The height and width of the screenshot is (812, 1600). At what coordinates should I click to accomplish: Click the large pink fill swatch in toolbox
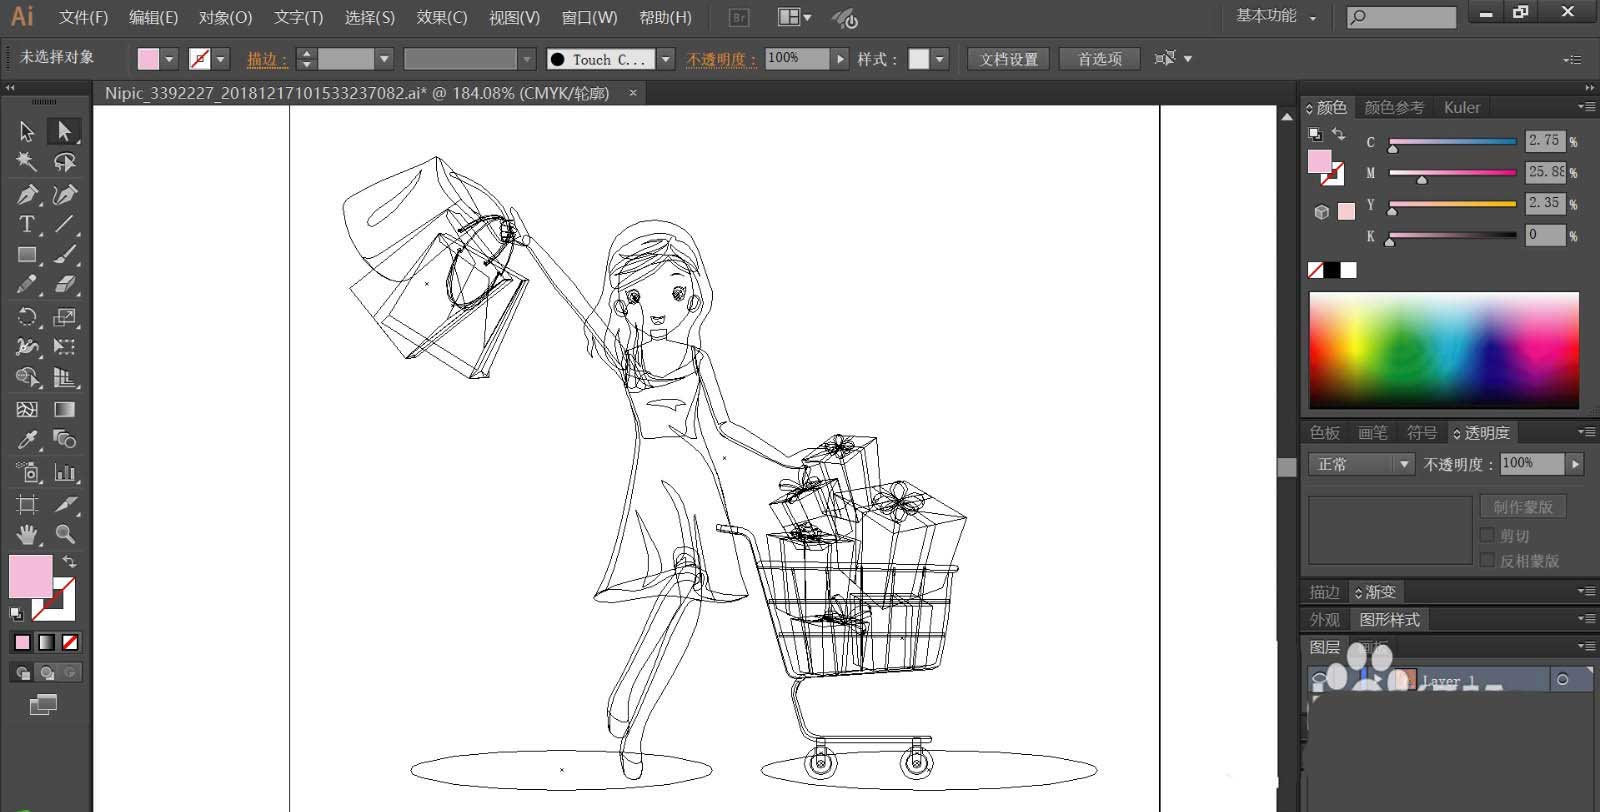point(30,577)
